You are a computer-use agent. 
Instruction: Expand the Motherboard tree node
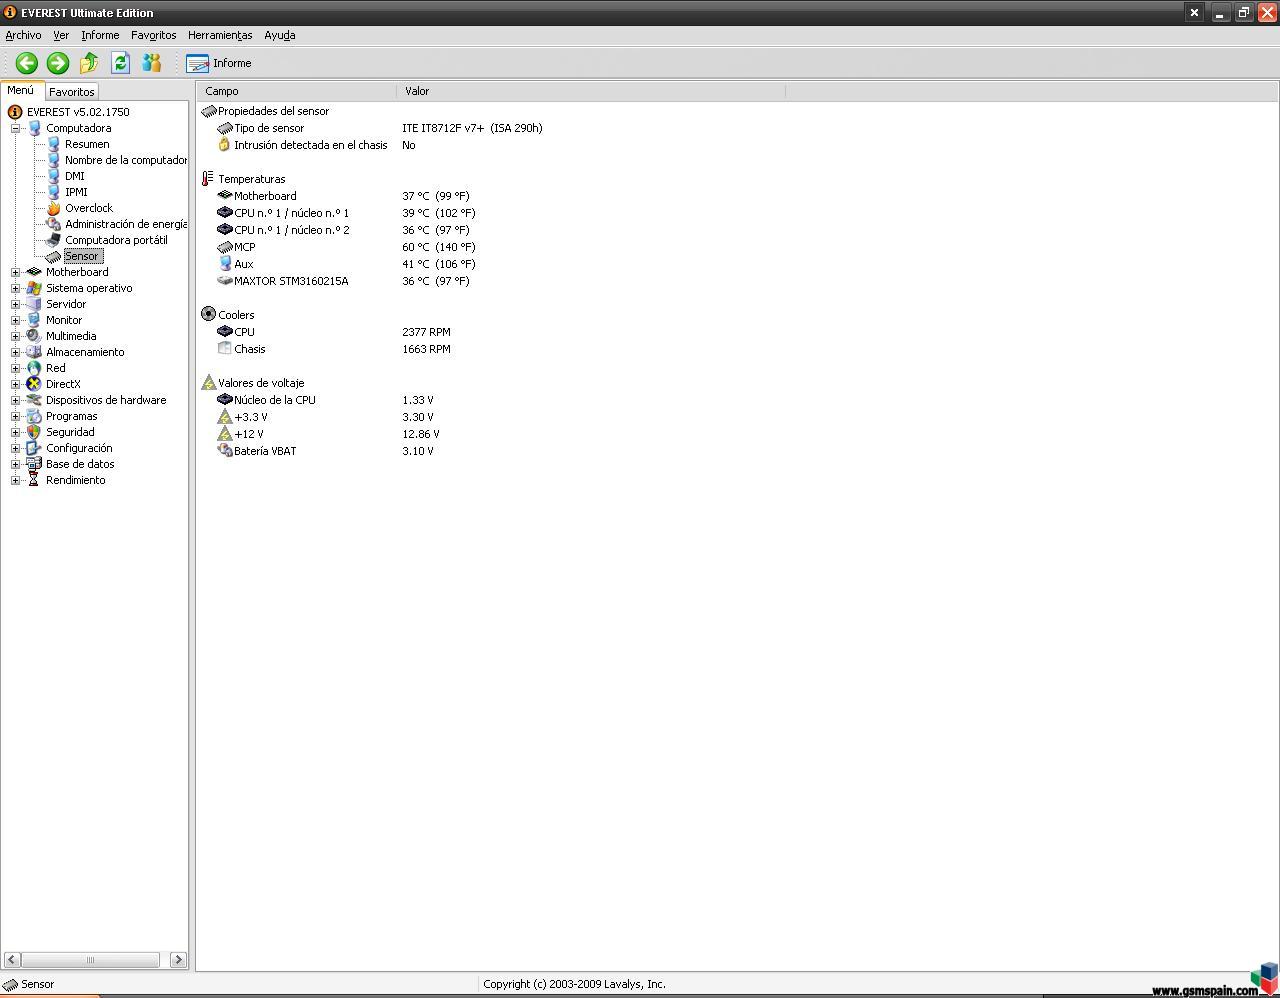(15, 272)
